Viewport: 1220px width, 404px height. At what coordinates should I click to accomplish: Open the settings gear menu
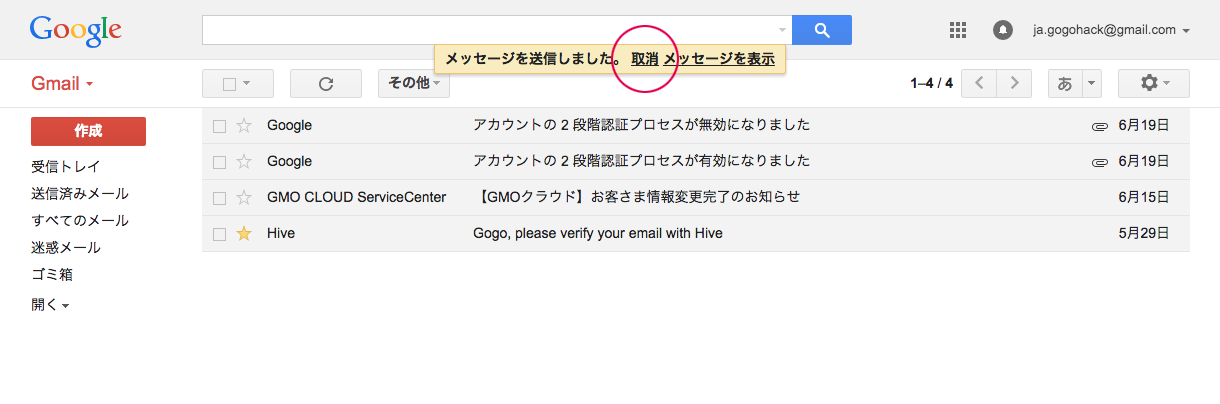coord(1153,83)
